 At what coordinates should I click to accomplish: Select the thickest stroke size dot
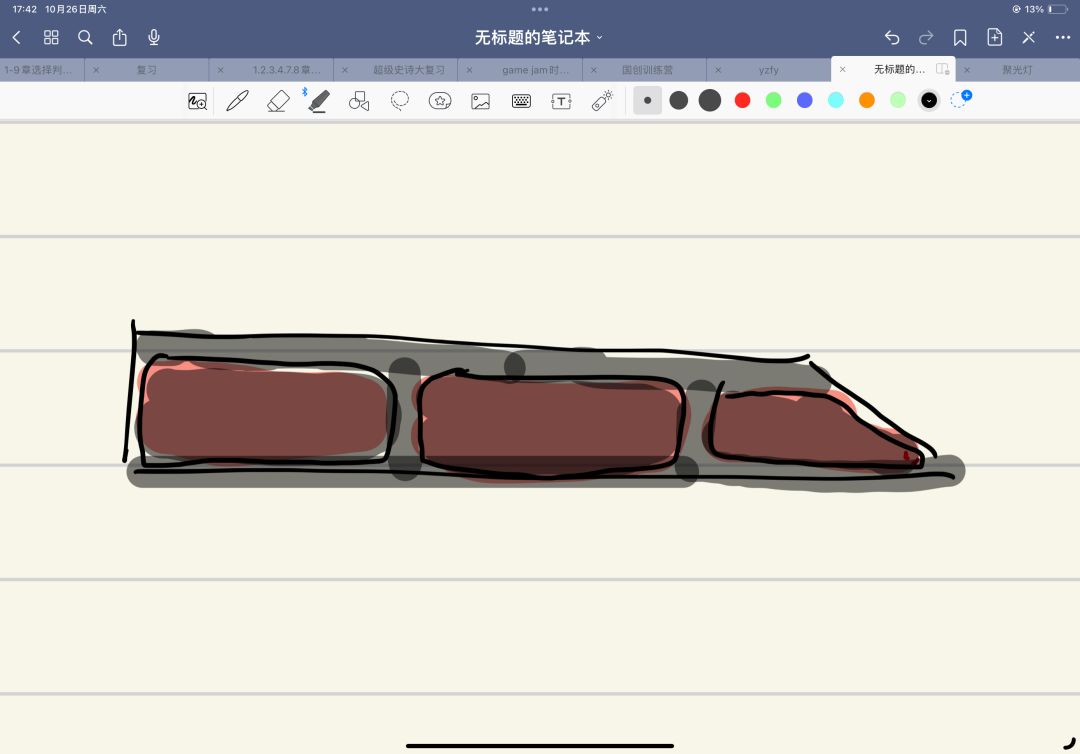coord(710,100)
